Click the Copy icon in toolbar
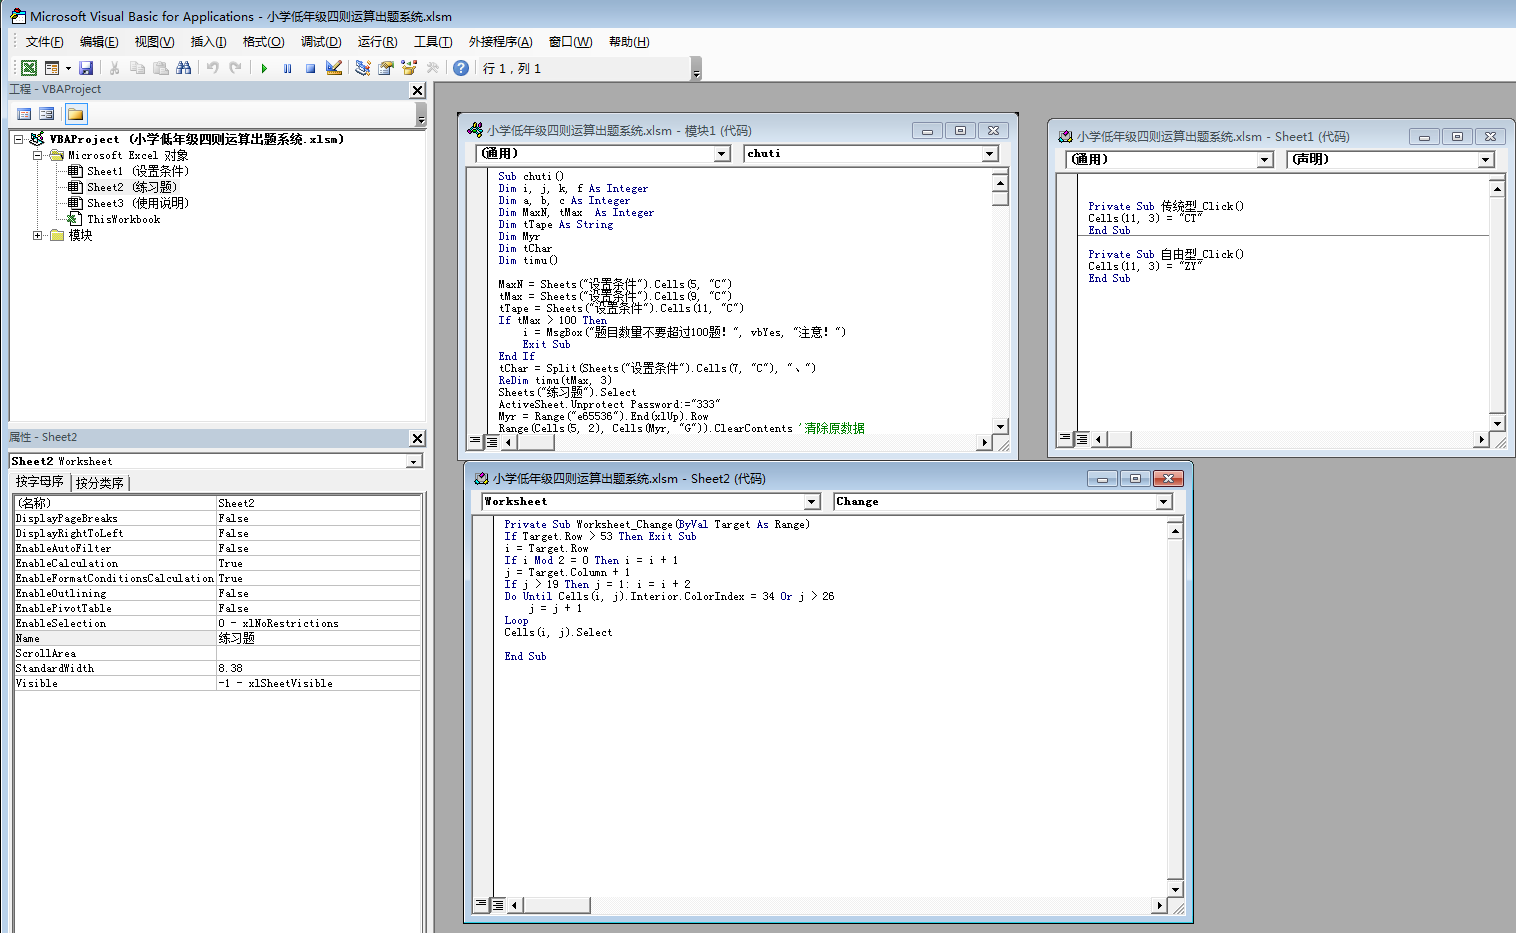The width and height of the screenshot is (1516, 933). [137, 68]
